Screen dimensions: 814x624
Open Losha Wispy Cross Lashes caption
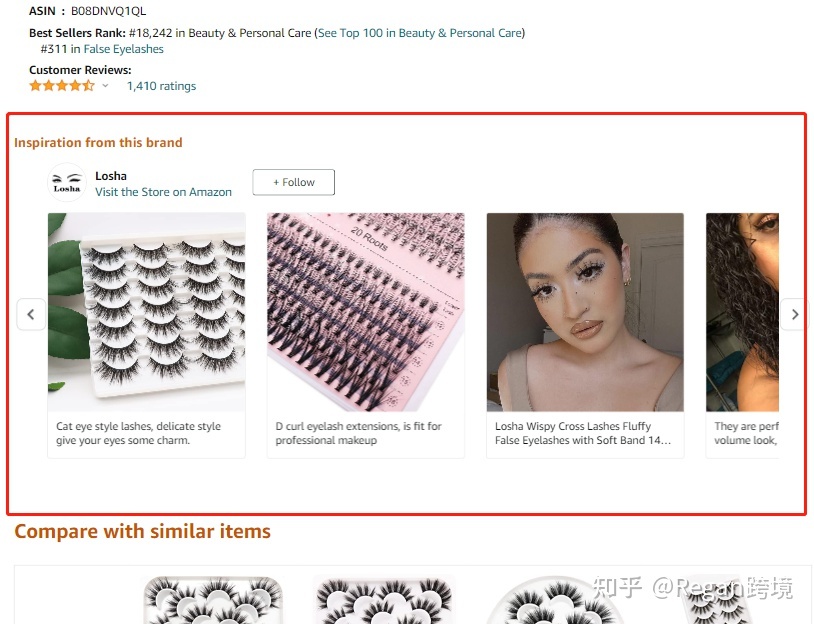582,433
